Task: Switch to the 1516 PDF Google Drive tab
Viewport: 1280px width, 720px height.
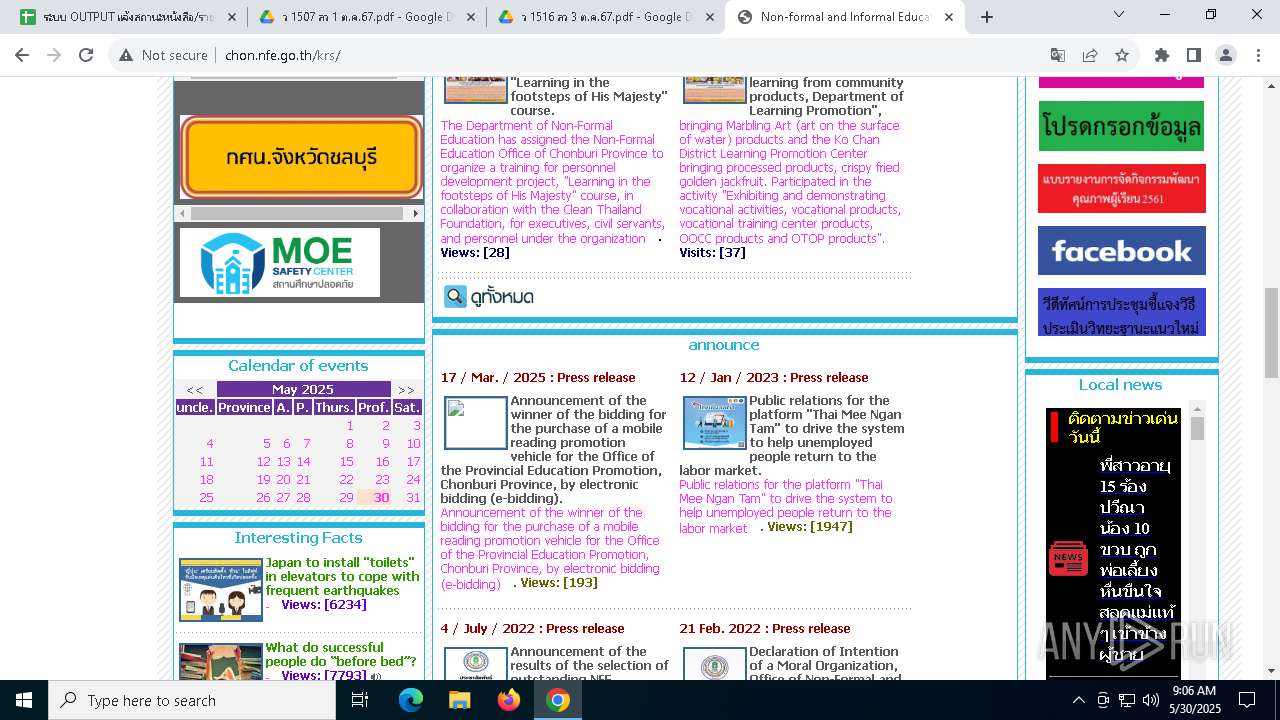Action: [605, 17]
